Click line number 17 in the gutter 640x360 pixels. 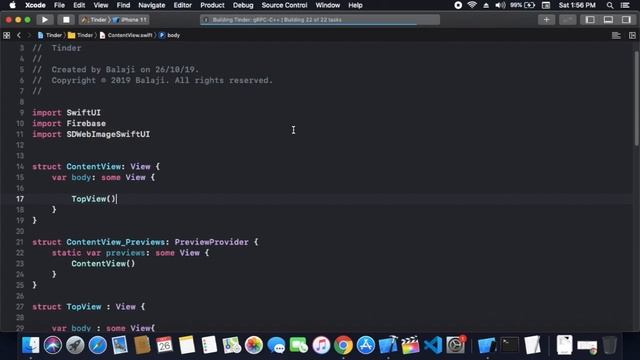coord(20,199)
